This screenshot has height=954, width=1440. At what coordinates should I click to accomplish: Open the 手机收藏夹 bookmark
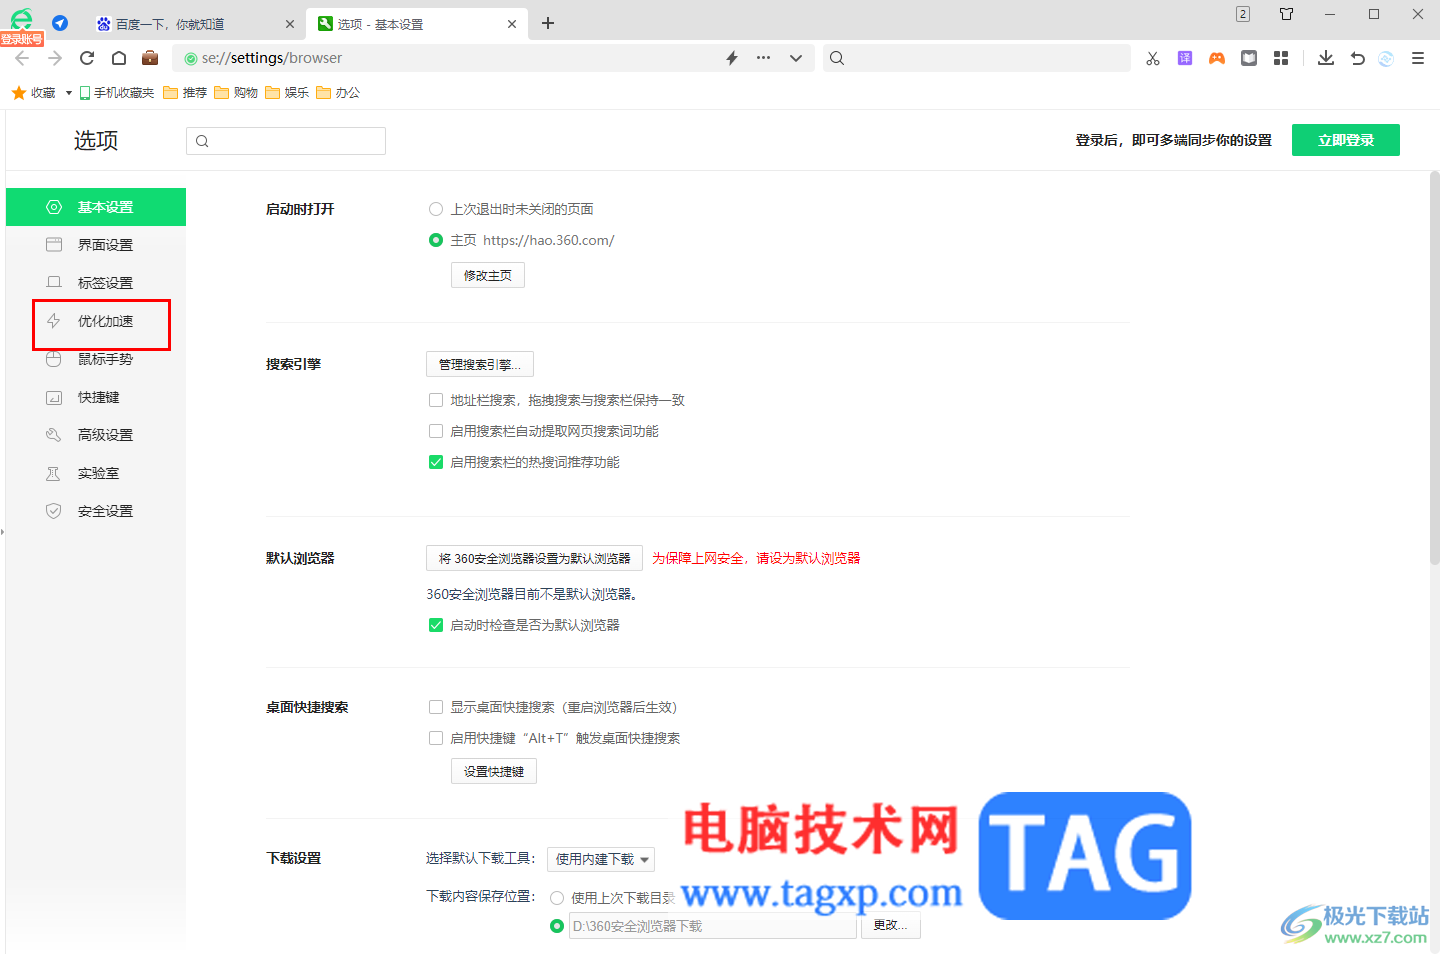click(x=117, y=93)
